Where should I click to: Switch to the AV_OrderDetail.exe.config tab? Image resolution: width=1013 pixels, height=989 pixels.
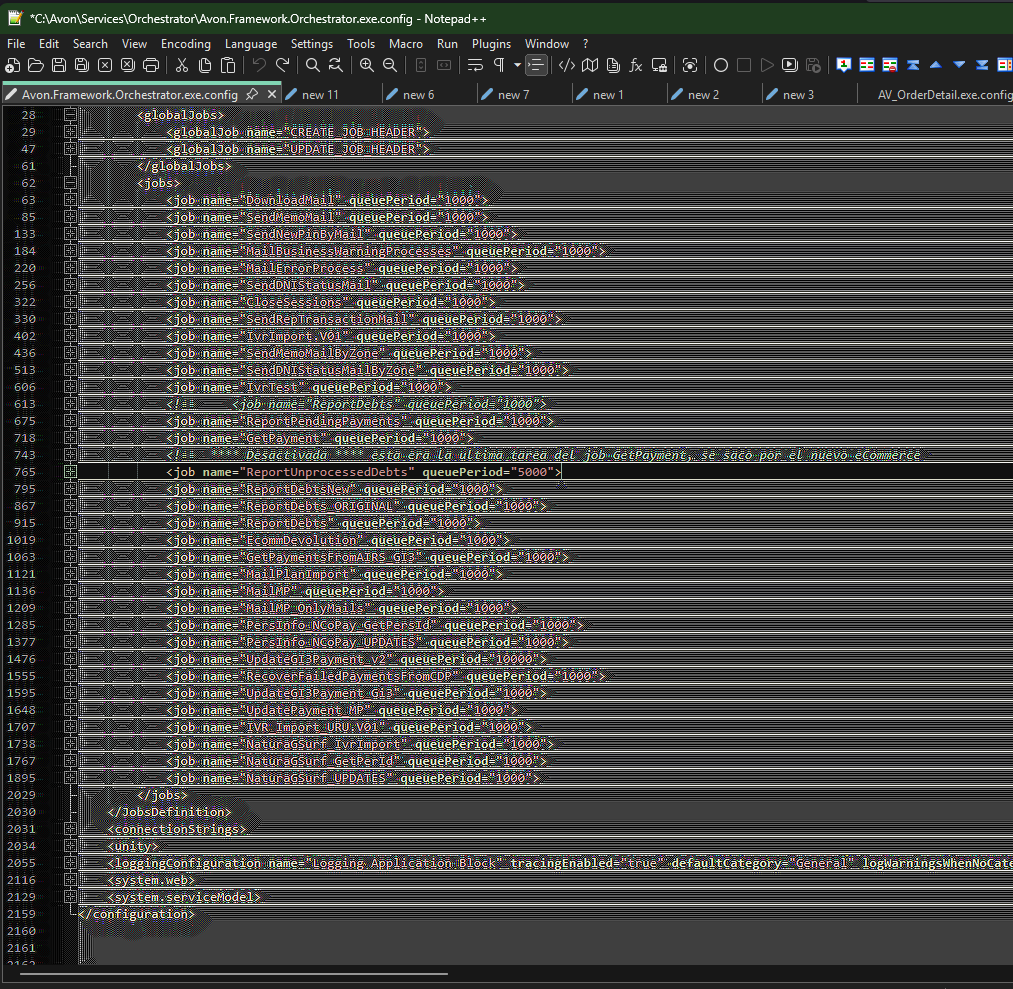945,95
